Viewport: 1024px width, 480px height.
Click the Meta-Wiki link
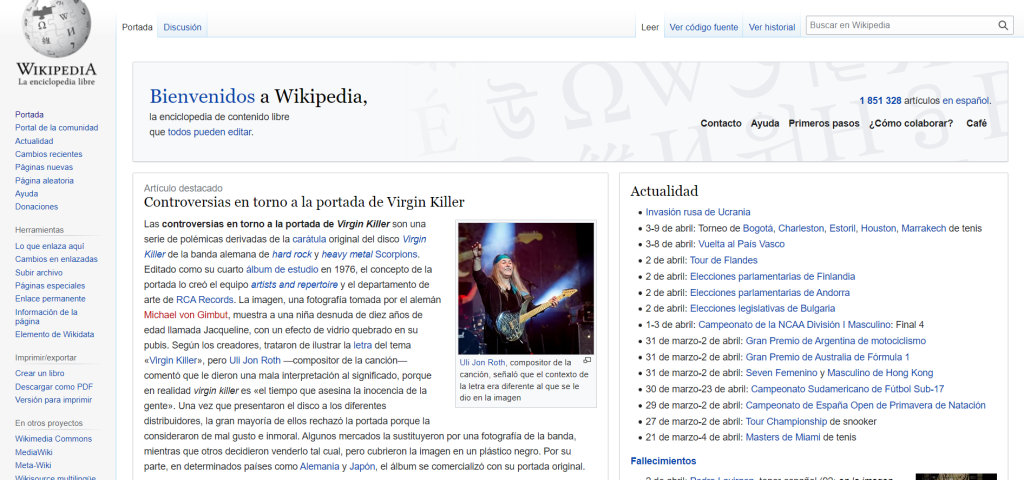[x=33, y=466]
